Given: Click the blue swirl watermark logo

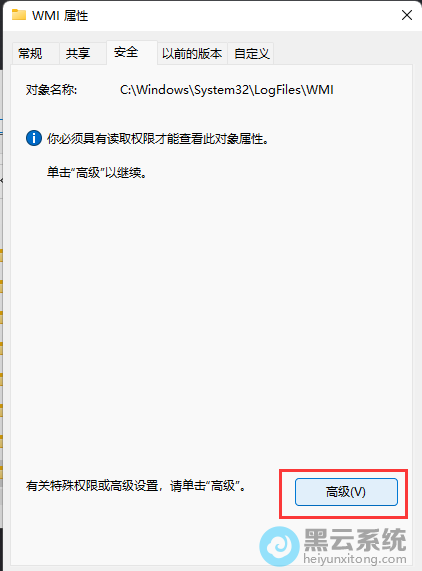Looking at the screenshot, I should point(279,546).
